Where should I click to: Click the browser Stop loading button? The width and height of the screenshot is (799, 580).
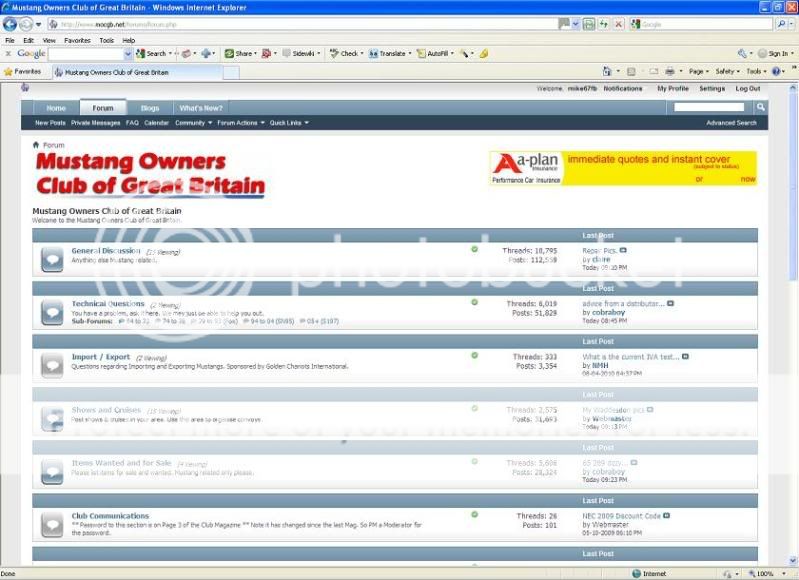click(x=620, y=24)
